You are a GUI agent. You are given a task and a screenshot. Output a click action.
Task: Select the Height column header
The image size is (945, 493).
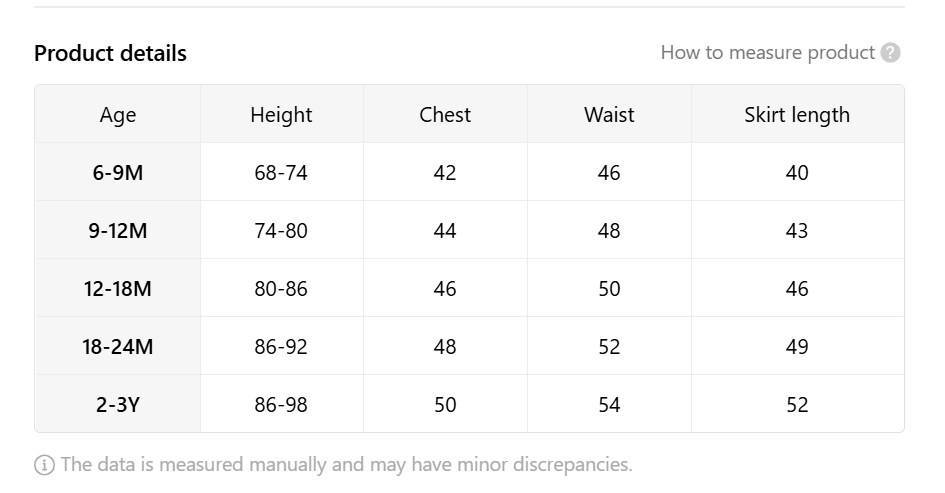tap(281, 115)
